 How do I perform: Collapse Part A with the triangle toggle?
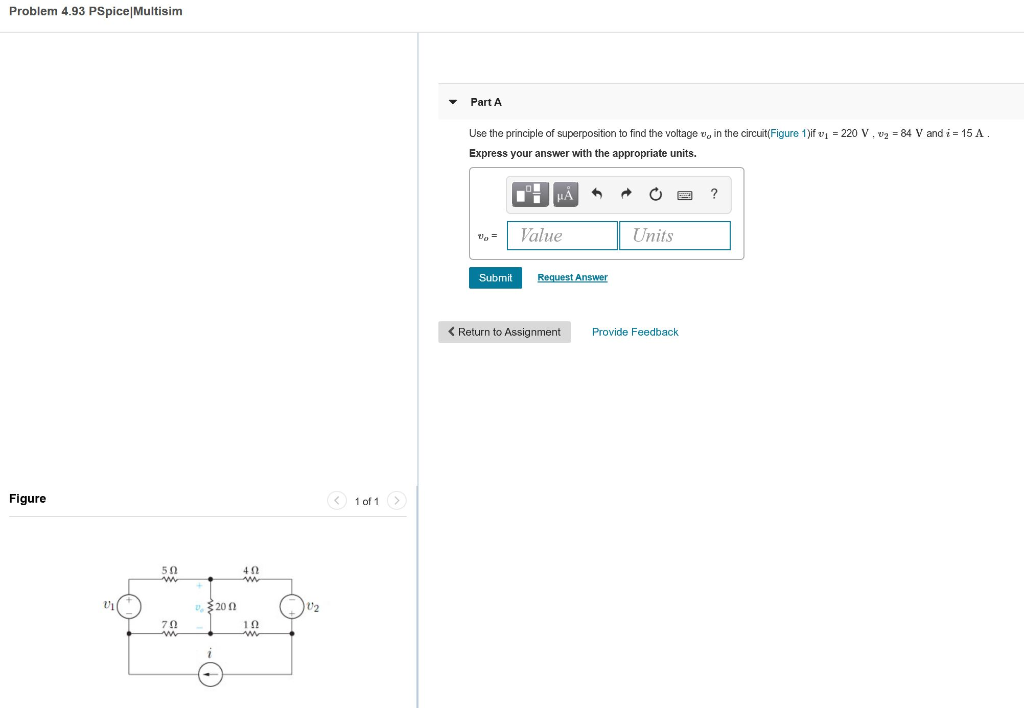pos(453,101)
